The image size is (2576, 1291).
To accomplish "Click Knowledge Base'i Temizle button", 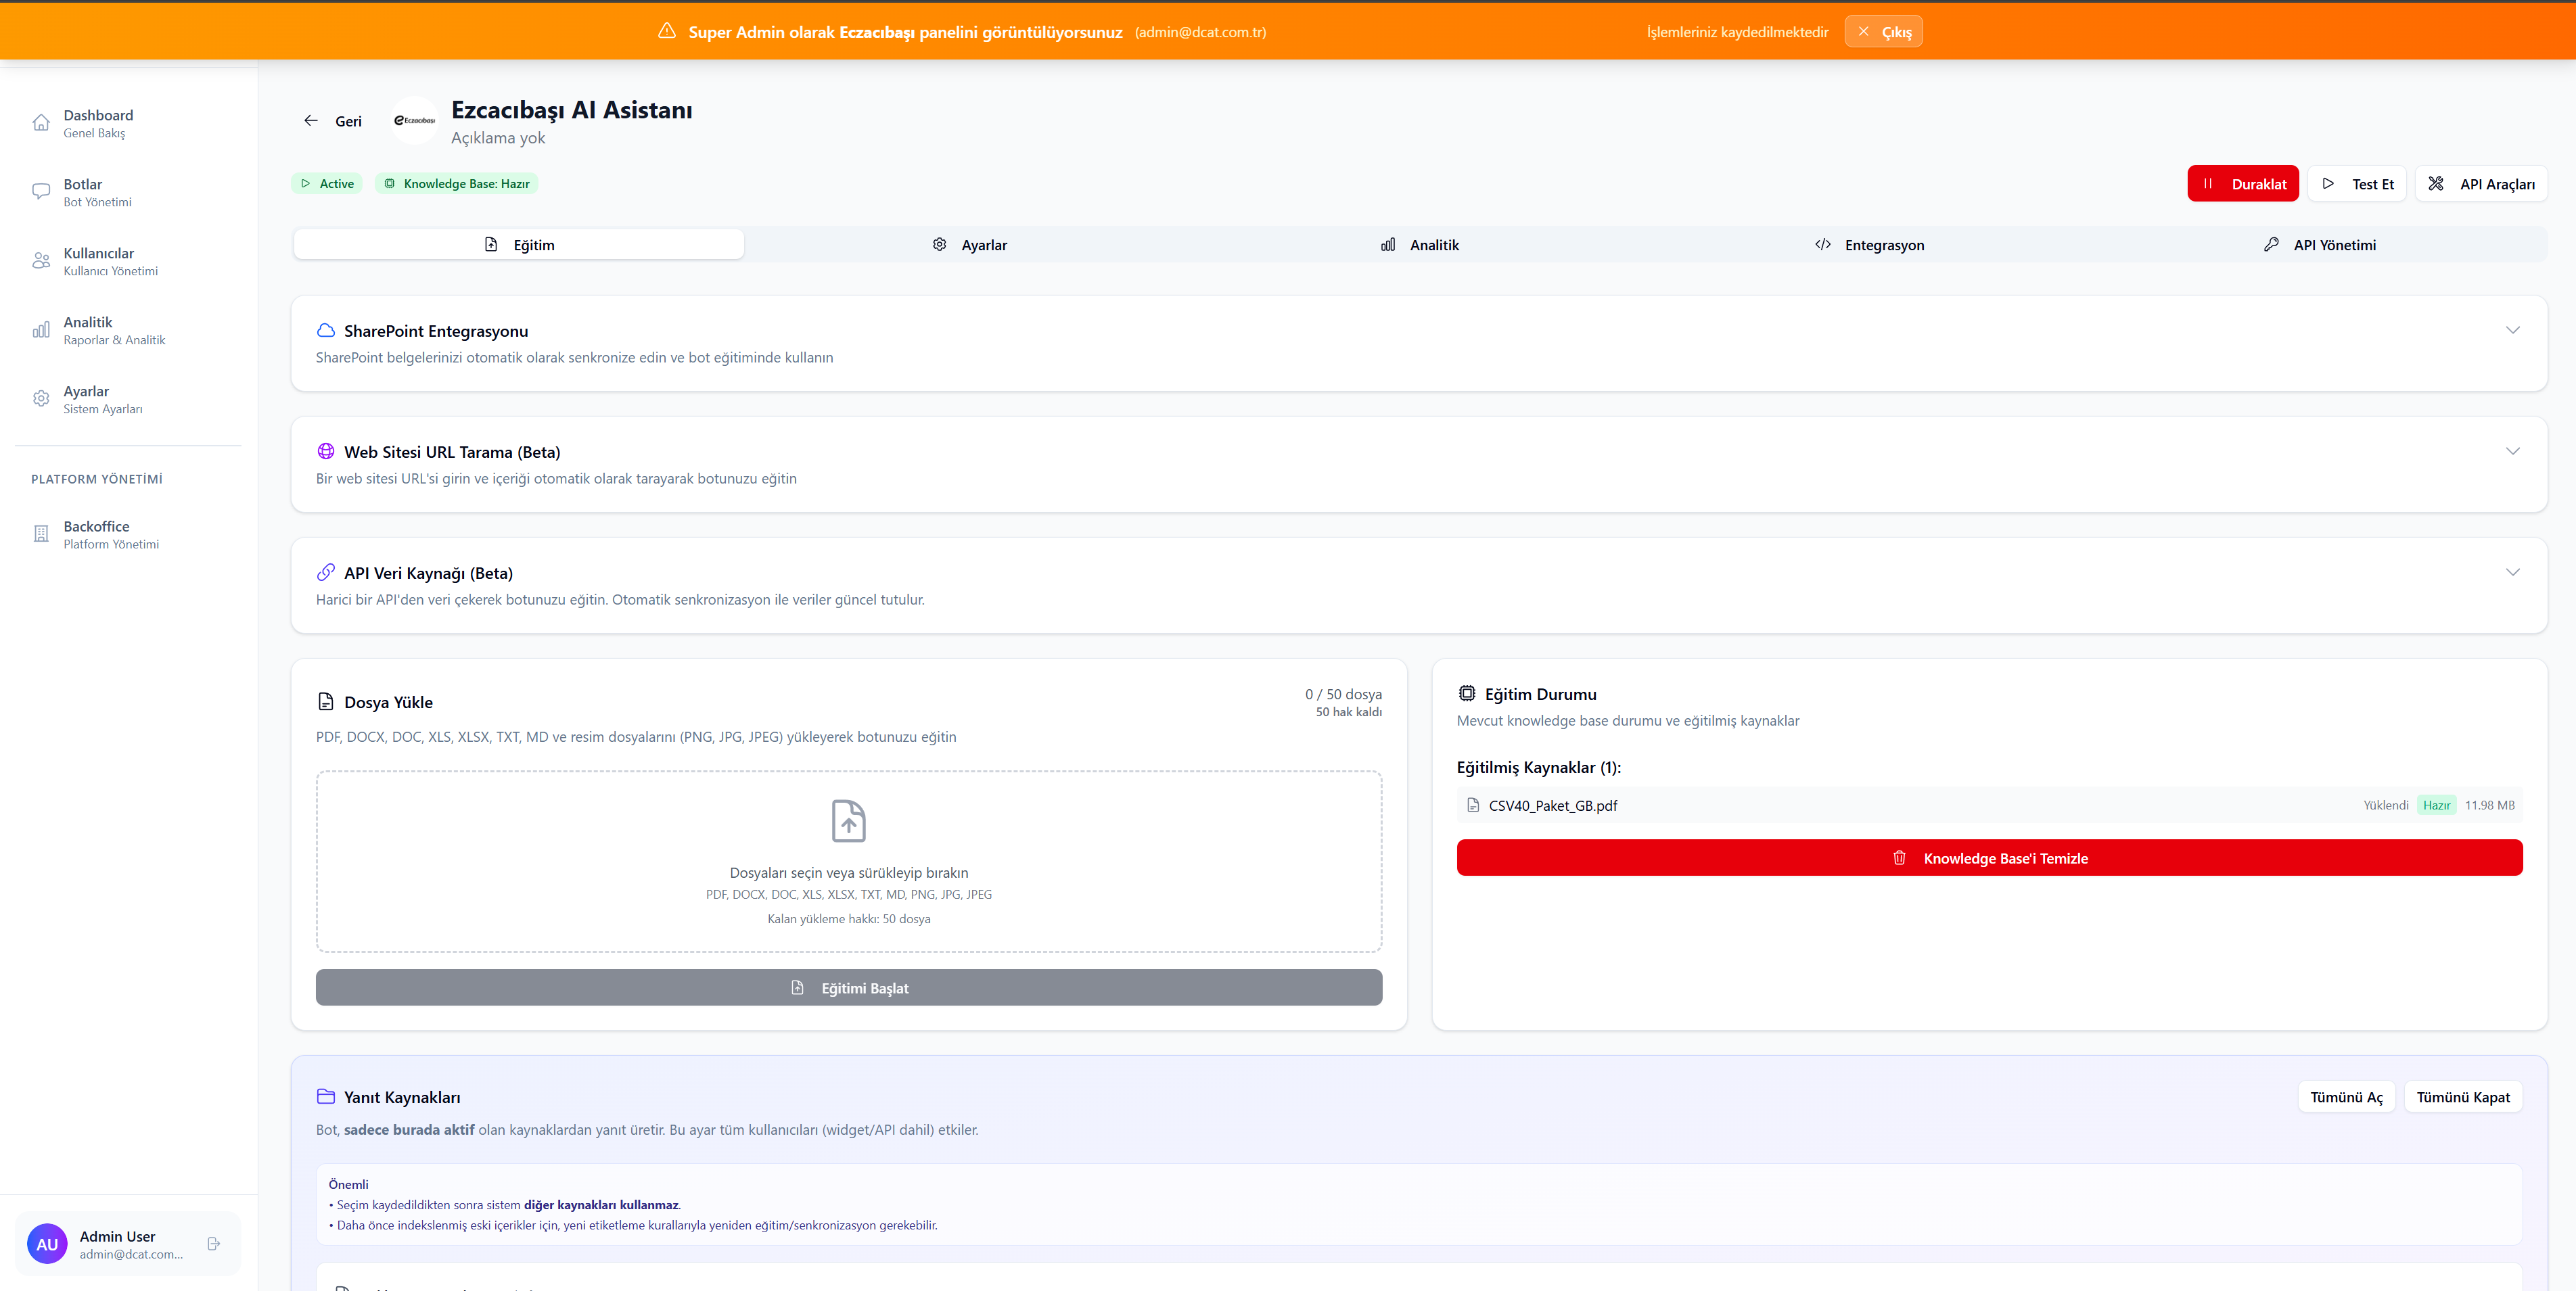I will pos(1989,858).
